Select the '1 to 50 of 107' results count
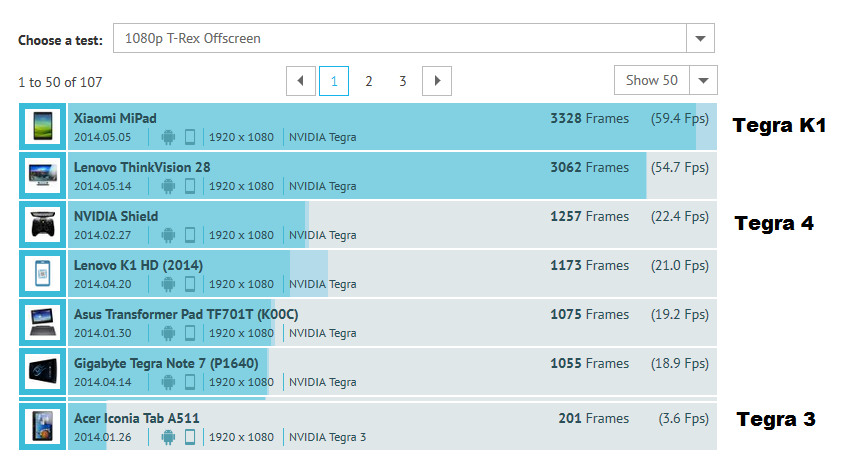 (x=60, y=82)
